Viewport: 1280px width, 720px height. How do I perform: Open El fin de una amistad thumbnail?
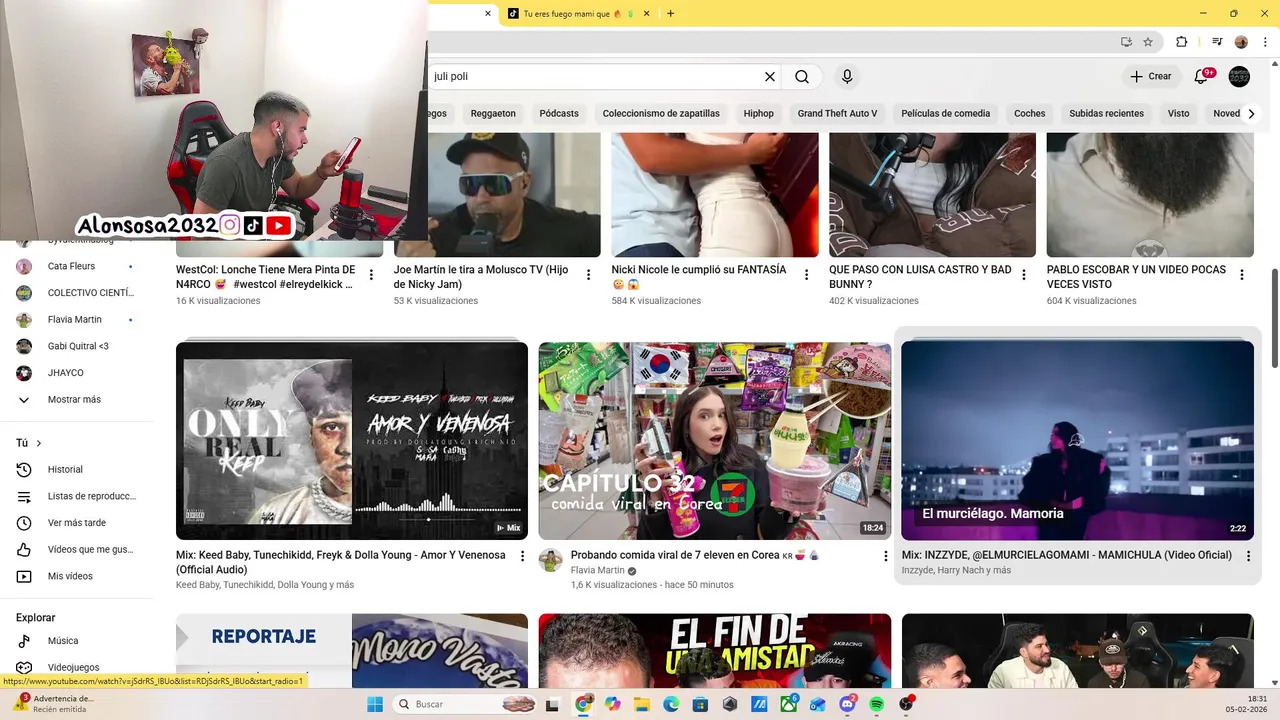coord(715,651)
